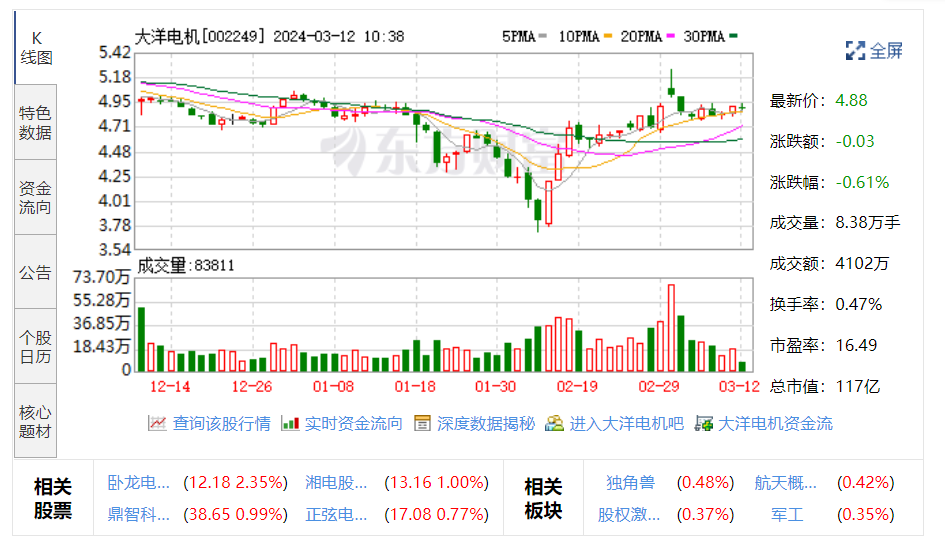Click the 最新价 value 4.88
This screenshot has height=556, width=945.
852,100
